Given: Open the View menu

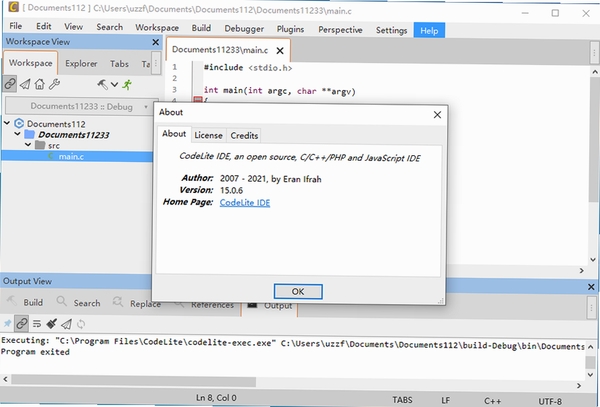Looking at the screenshot, I should (73, 27).
